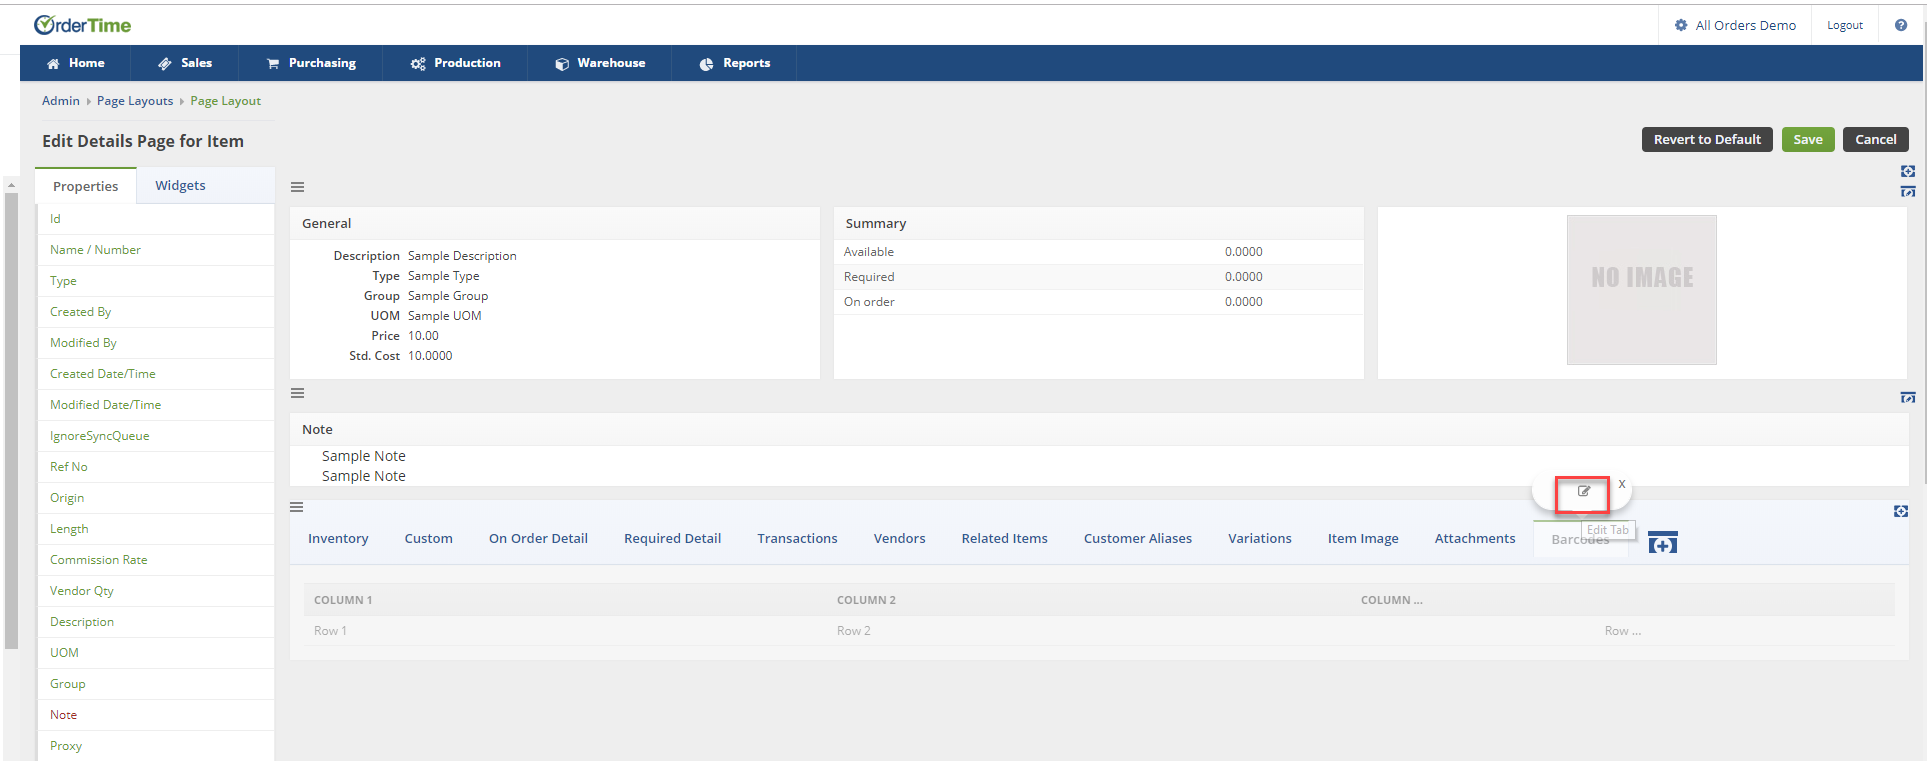The image size is (1927, 761).
Task: Select the Variations tab
Action: (x=1260, y=538)
